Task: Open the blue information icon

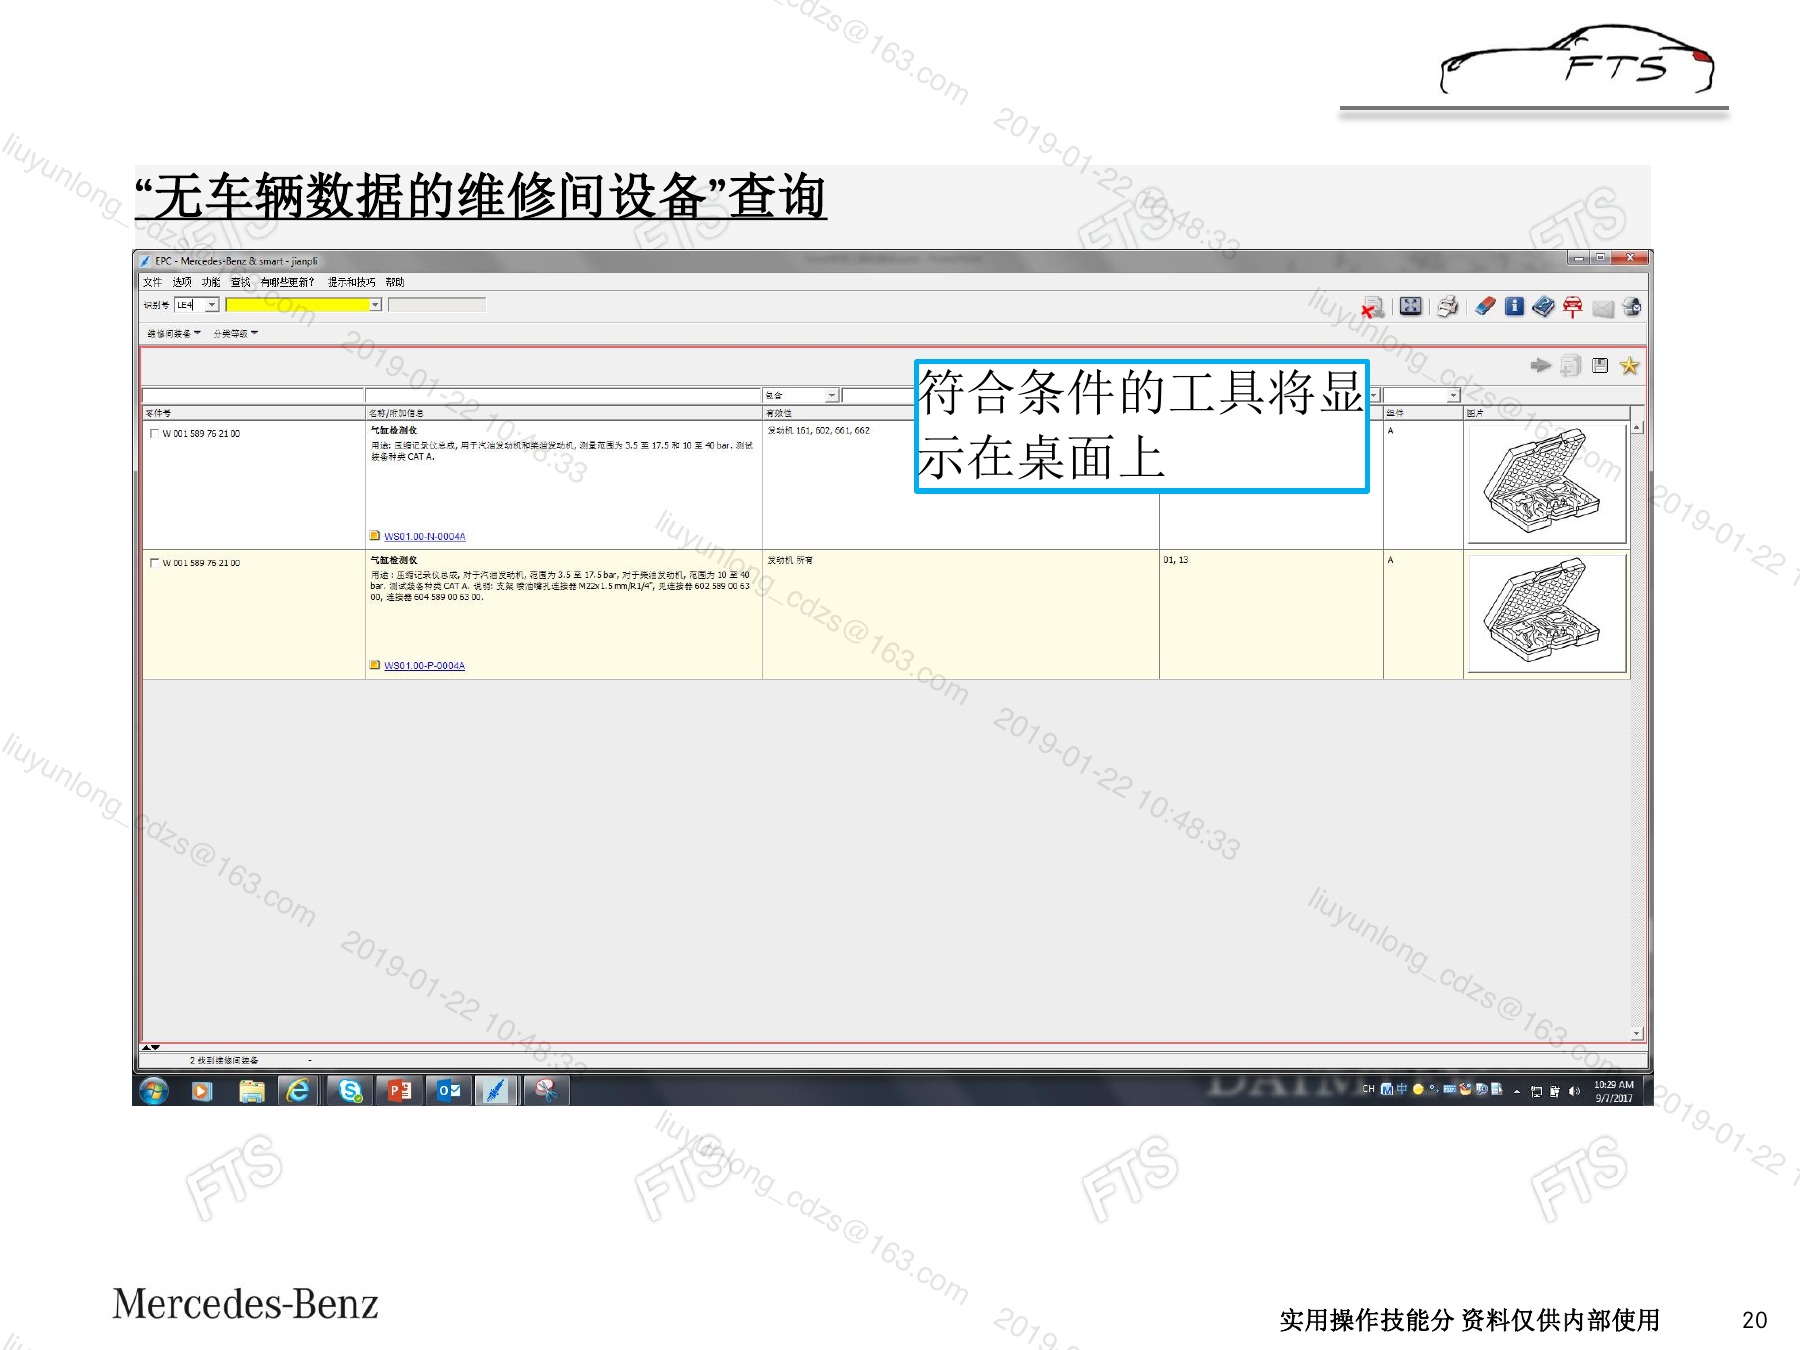Action: [1514, 307]
